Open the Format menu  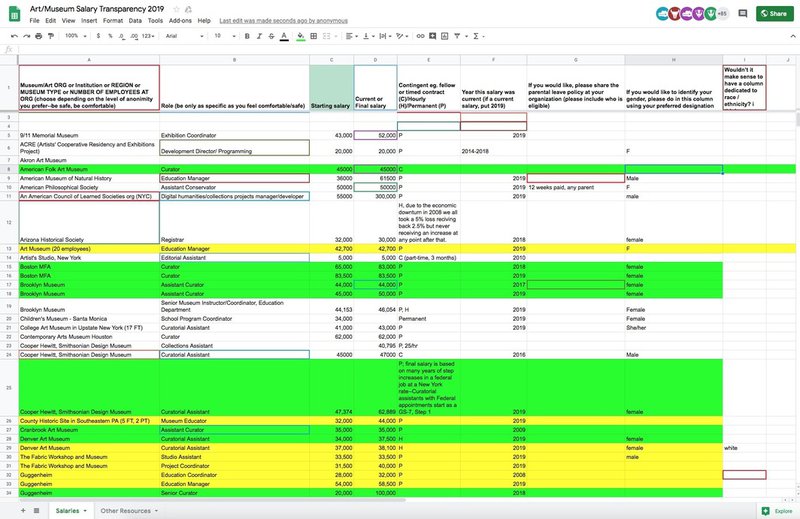pyautogui.click(x=111, y=20)
